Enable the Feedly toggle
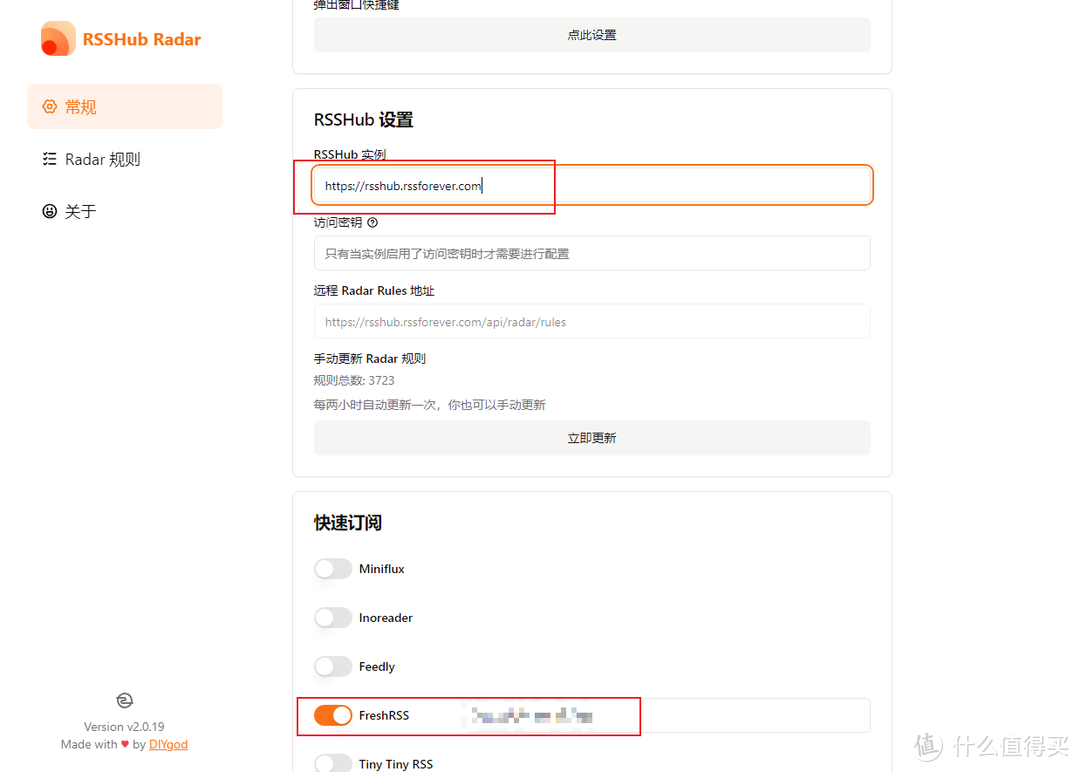The height and width of the screenshot is (772, 1080). [333, 667]
